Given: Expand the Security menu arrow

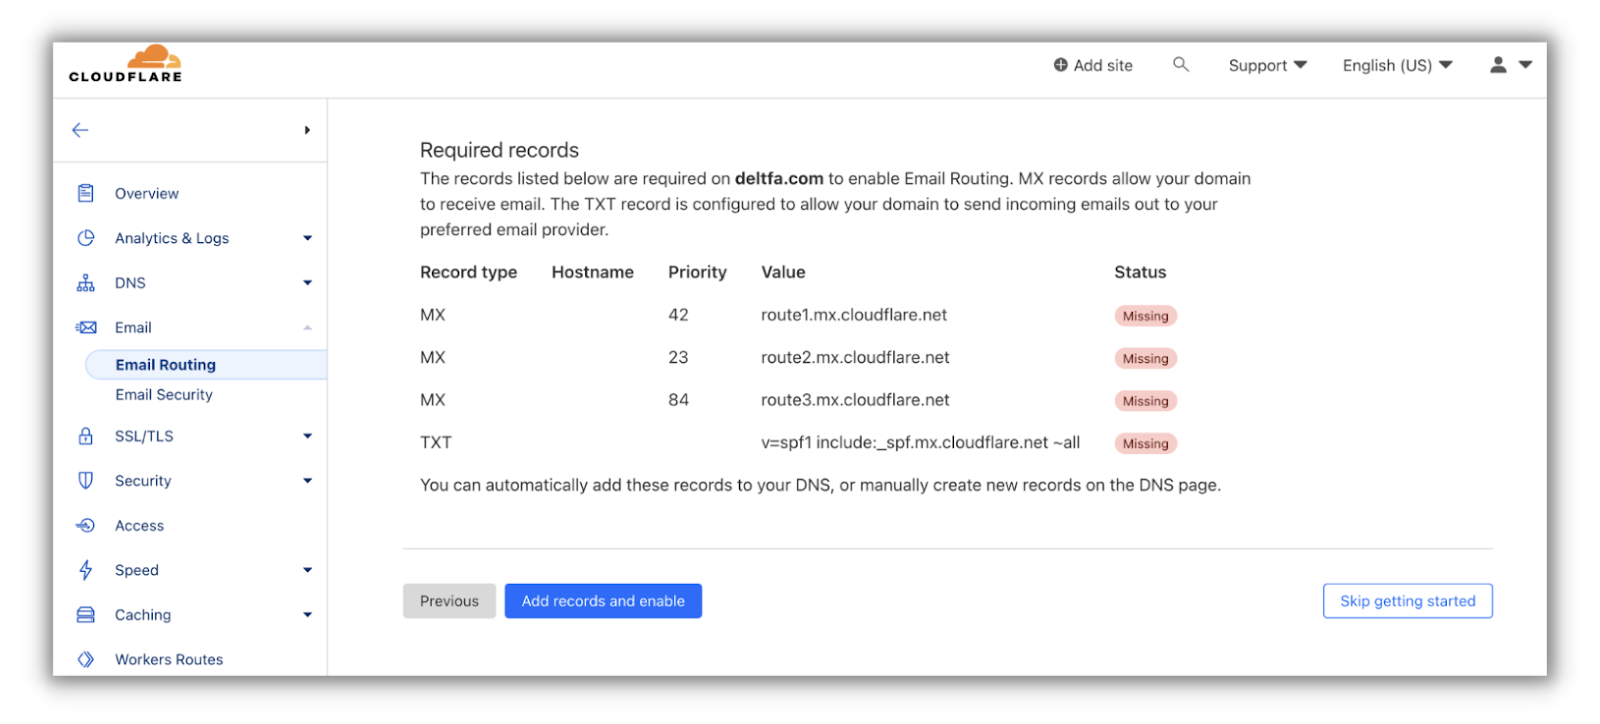Looking at the screenshot, I should coord(307,481).
